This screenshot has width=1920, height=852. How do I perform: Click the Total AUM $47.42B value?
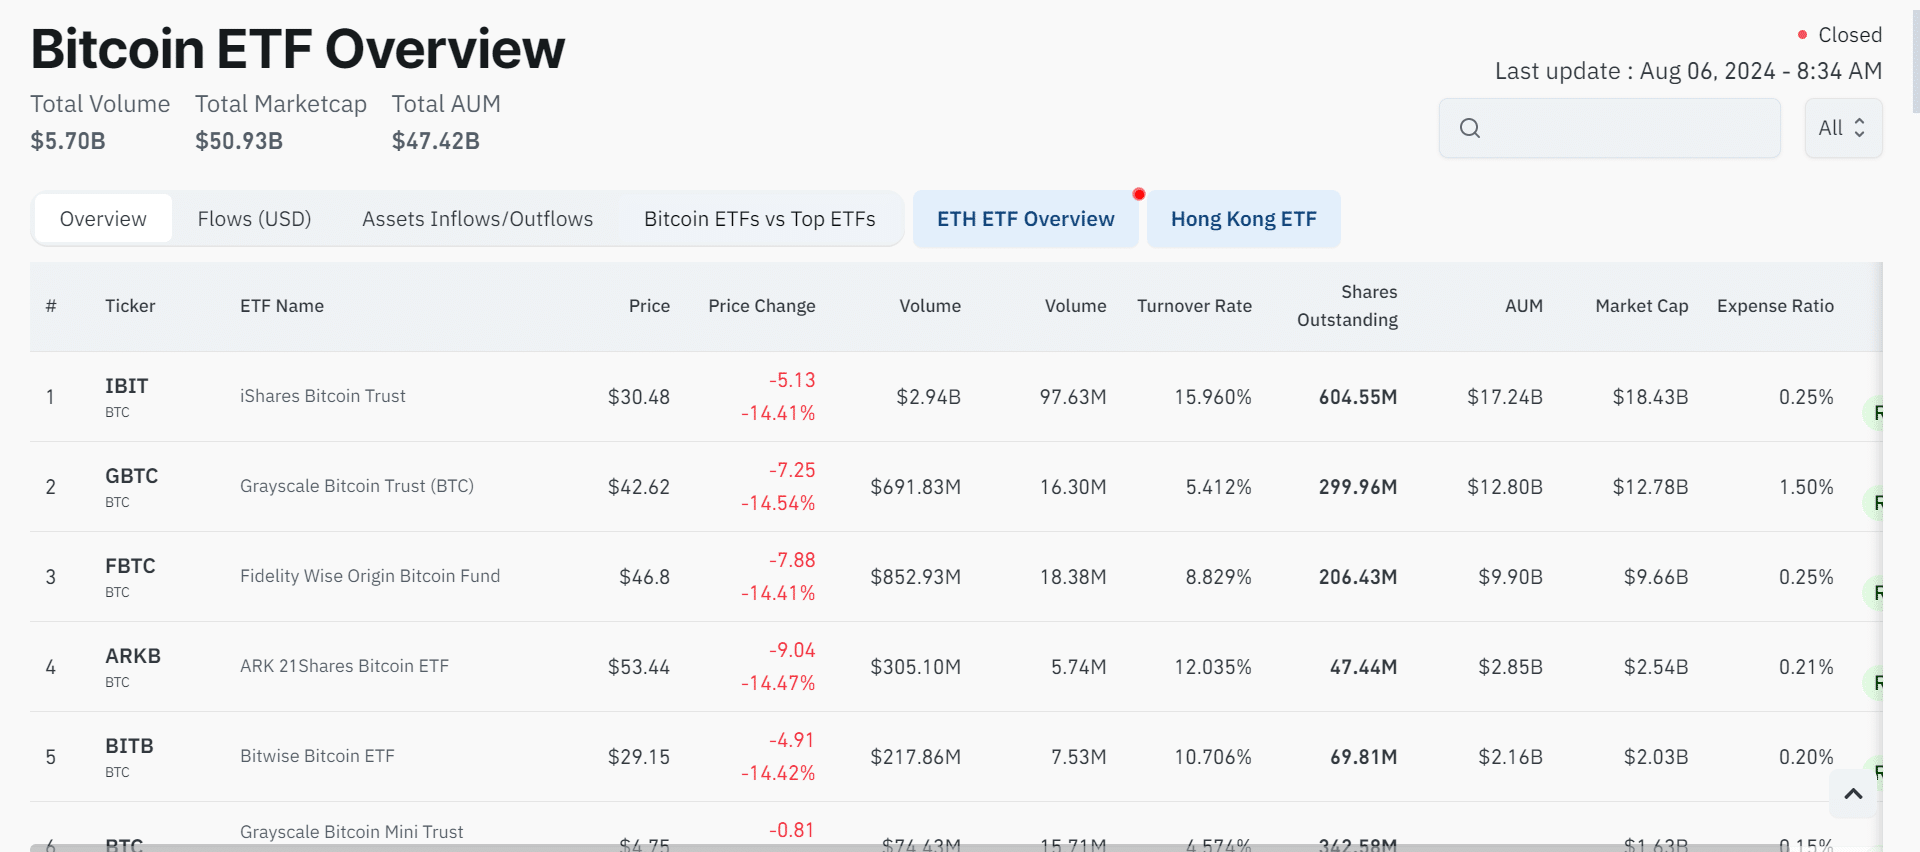[436, 141]
